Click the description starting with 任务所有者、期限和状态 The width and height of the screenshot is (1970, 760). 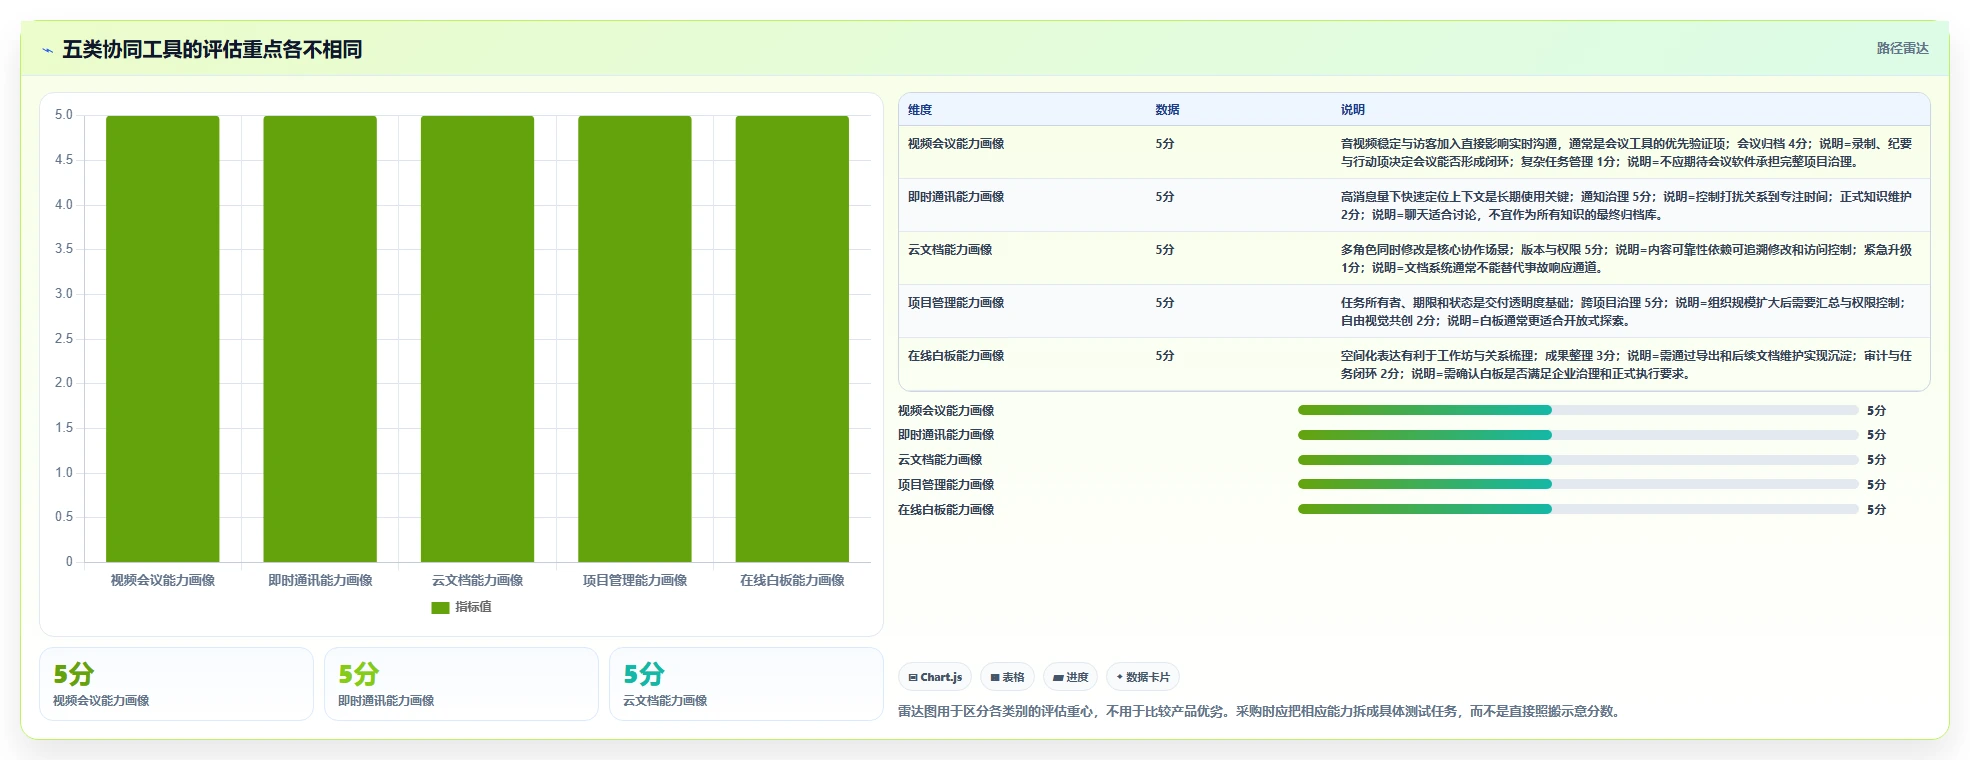1624,312
